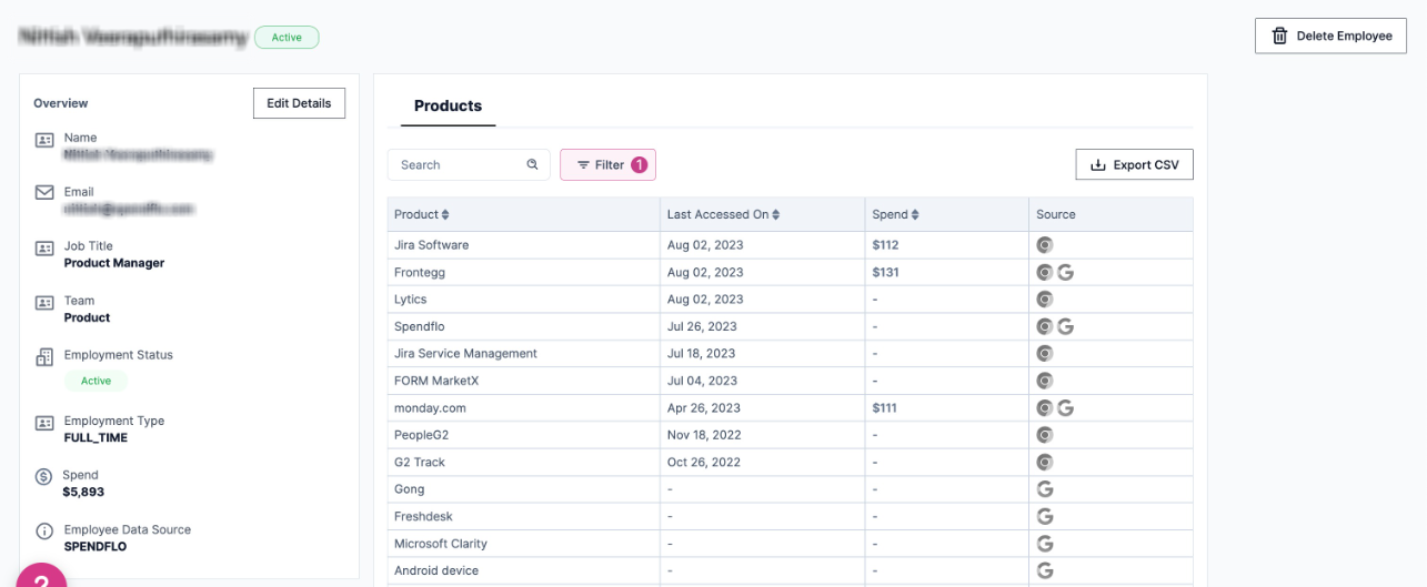Viewport: 1427px width, 587px height.
Task: Sort the table by Spend column
Action: [916, 215]
